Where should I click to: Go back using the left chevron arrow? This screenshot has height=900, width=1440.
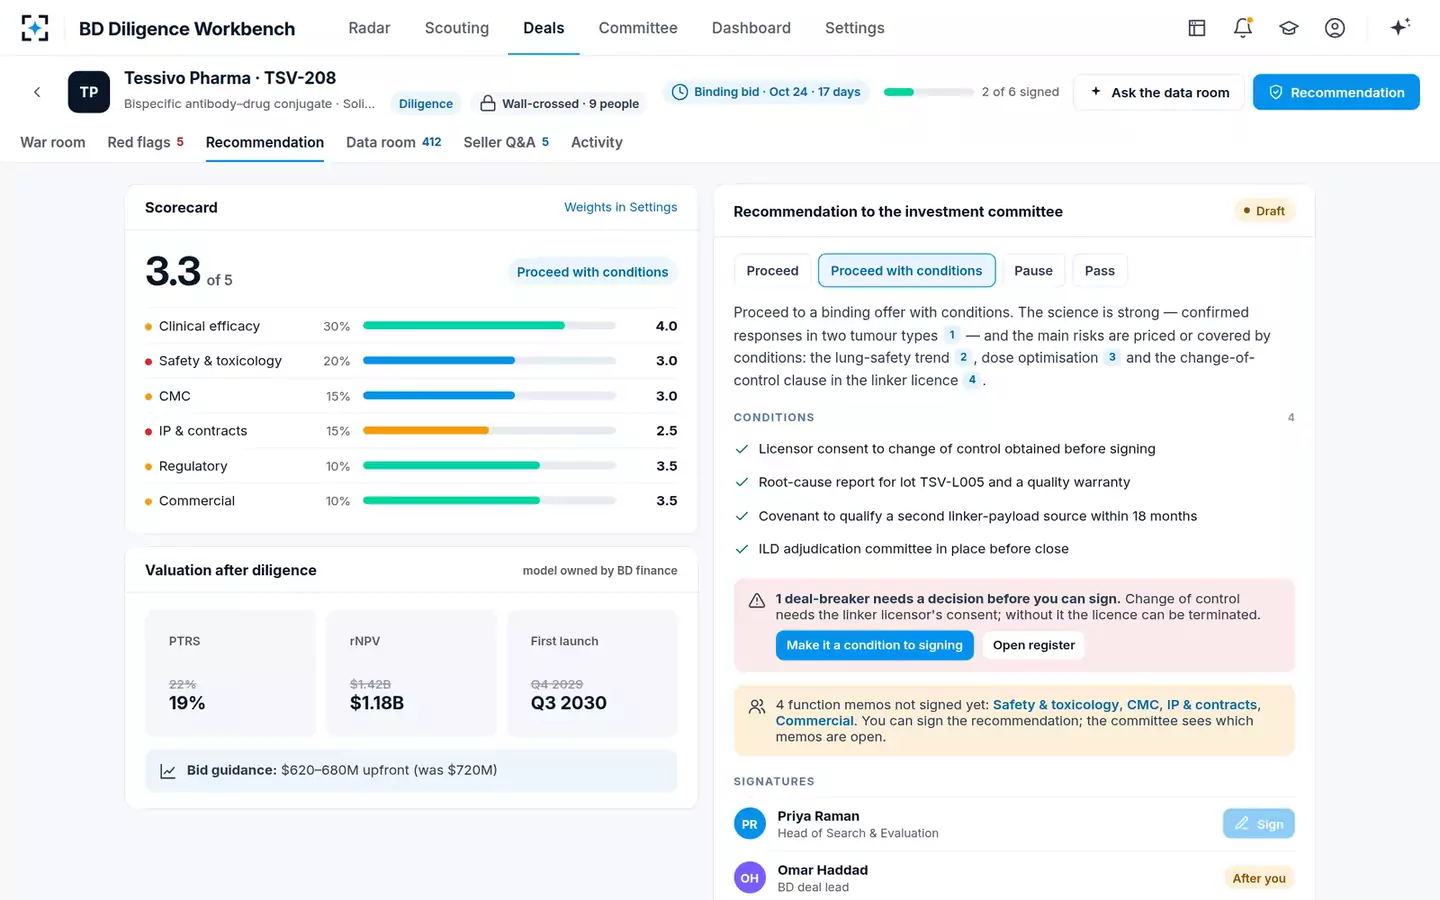37,92
